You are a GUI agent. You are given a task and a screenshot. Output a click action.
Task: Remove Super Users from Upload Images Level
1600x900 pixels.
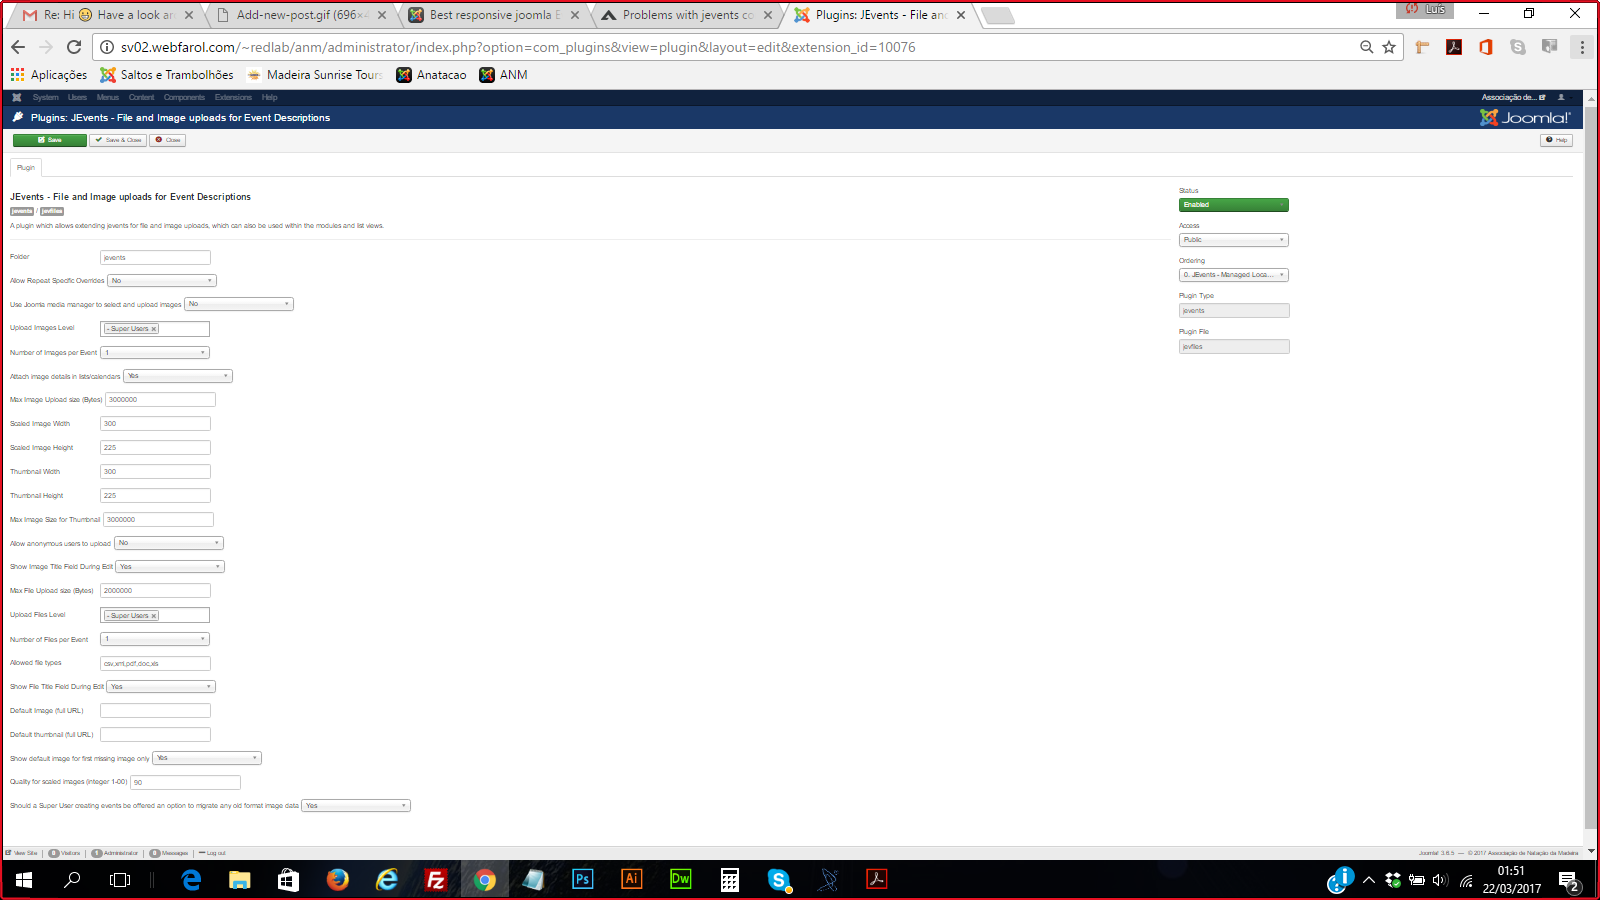tap(154, 329)
